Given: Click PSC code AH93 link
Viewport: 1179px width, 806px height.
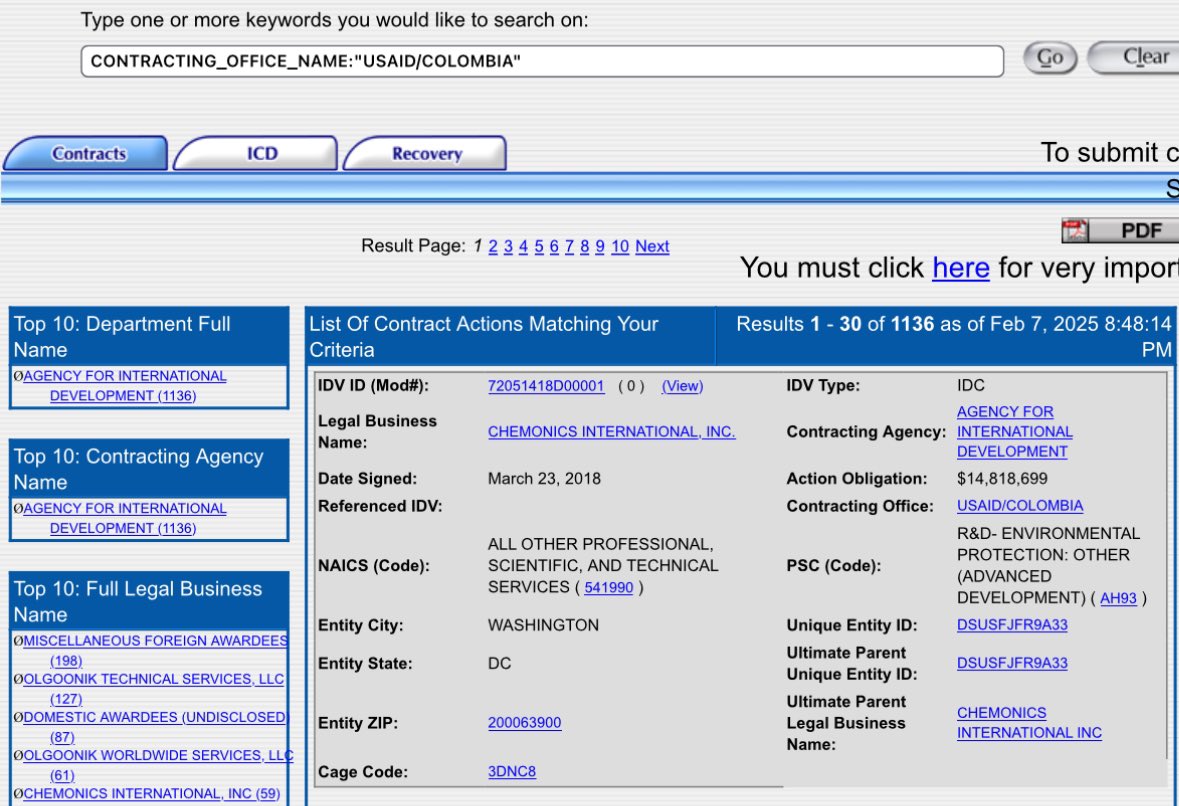Looking at the screenshot, I should (1118, 599).
